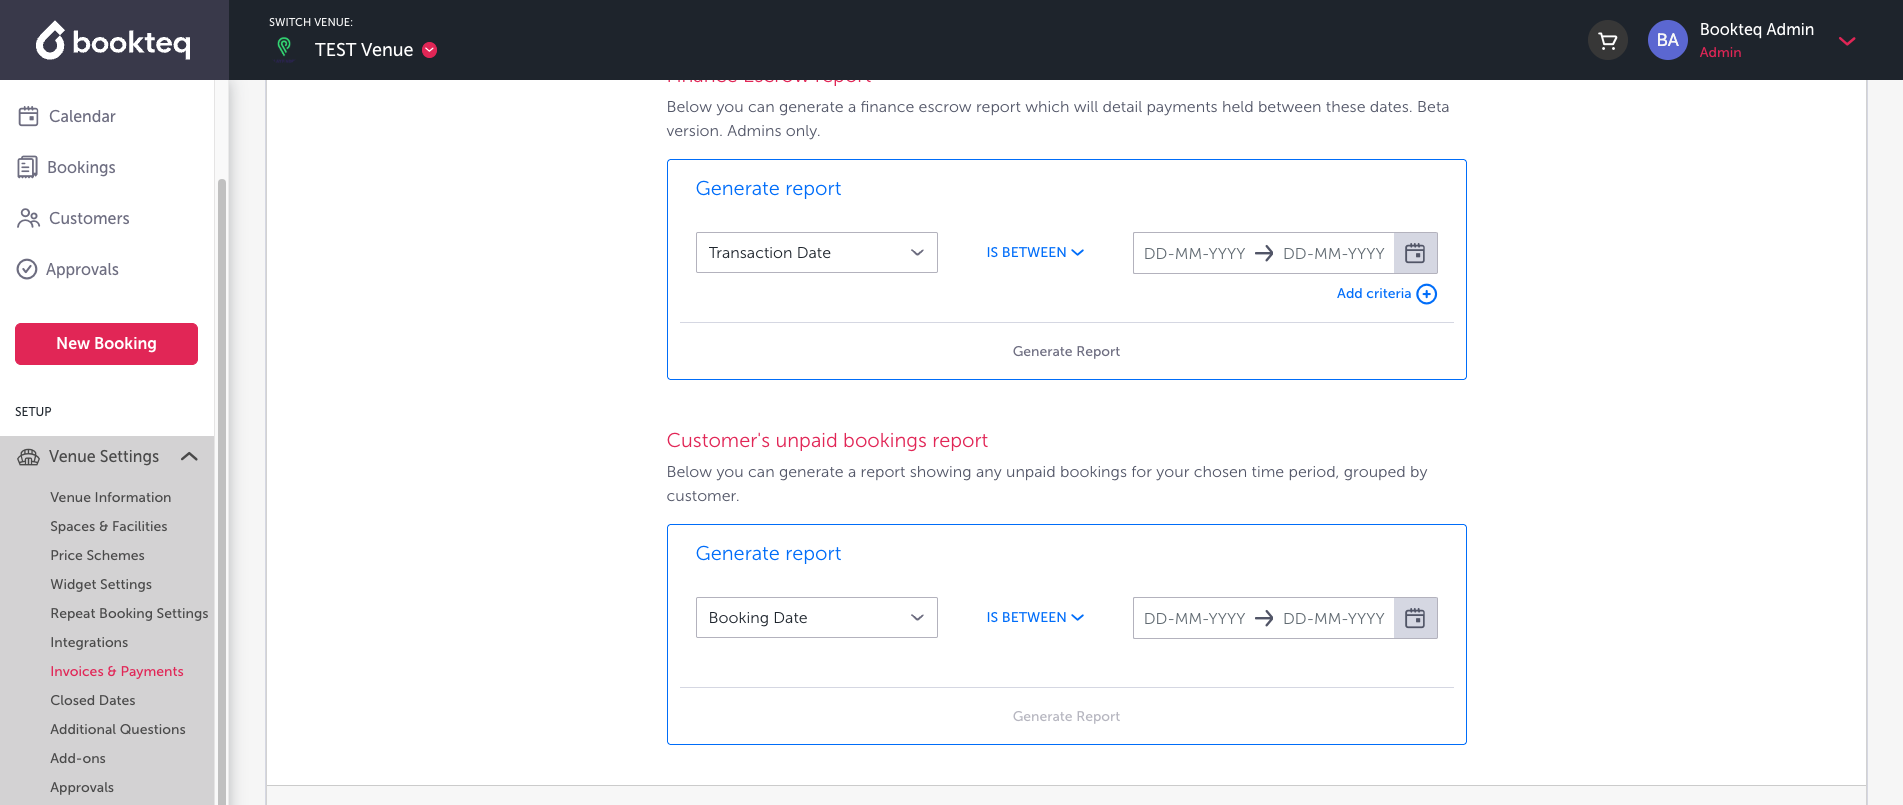Viewport: 1903px width, 805px height.
Task: Open the Transaction Date dropdown
Action: click(816, 253)
